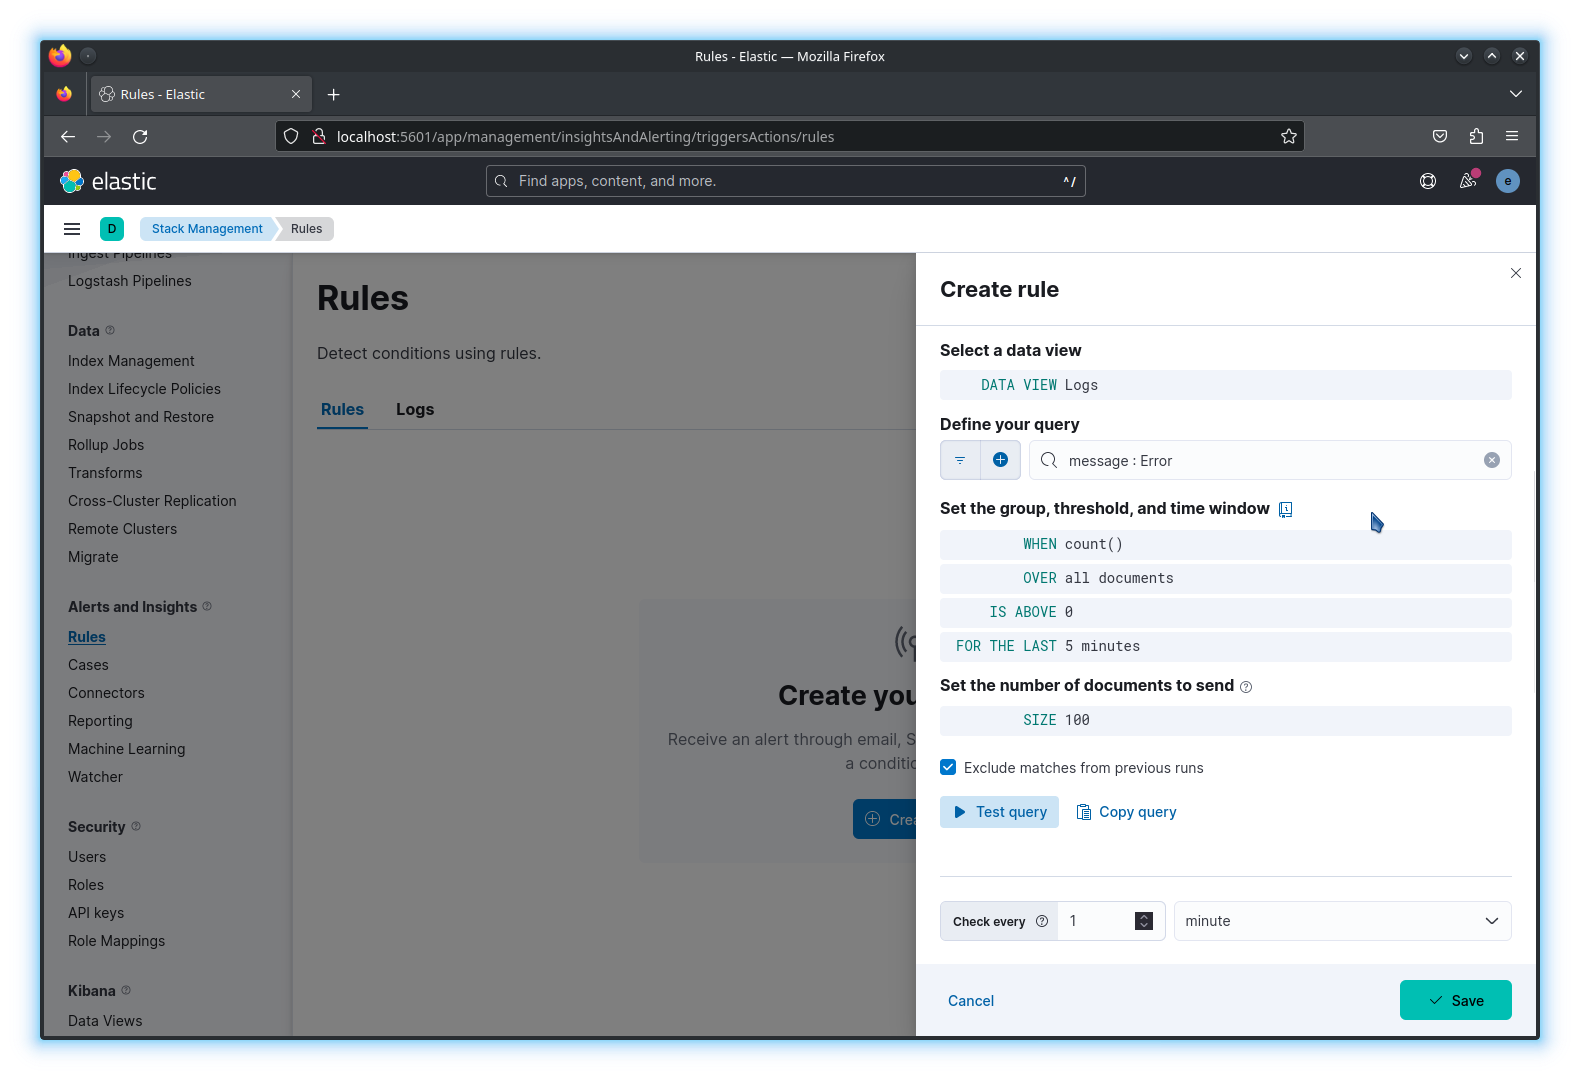Expand IS ABOVE 0 threshold
The image size is (1580, 1080).
(1226, 612)
